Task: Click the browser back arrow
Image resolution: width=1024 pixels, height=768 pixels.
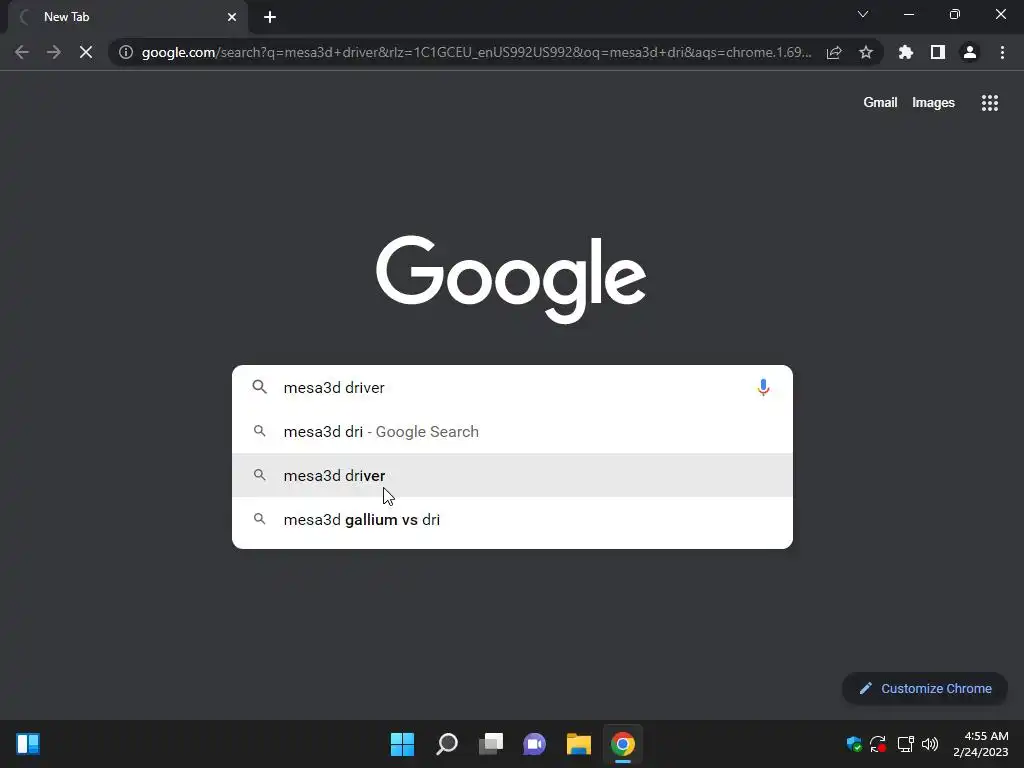Action: [x=22, y=52]
